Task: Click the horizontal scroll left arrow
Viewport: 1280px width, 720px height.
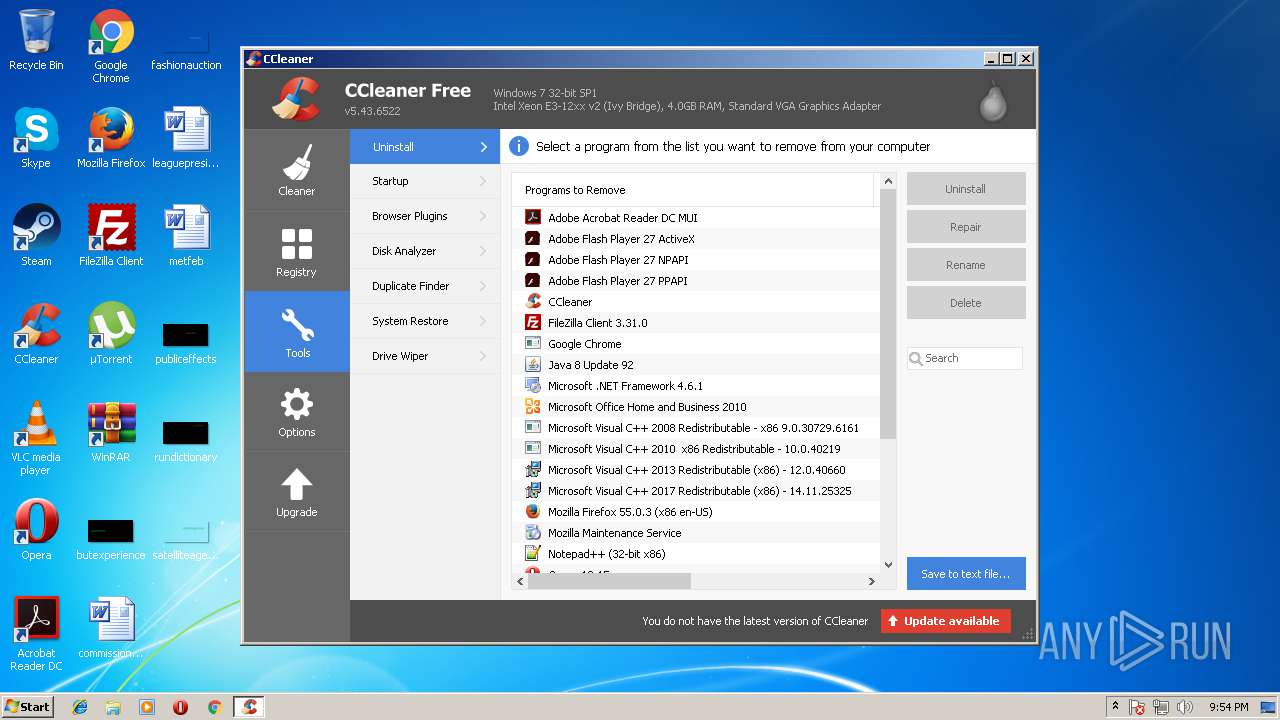Action: [520, 581]
